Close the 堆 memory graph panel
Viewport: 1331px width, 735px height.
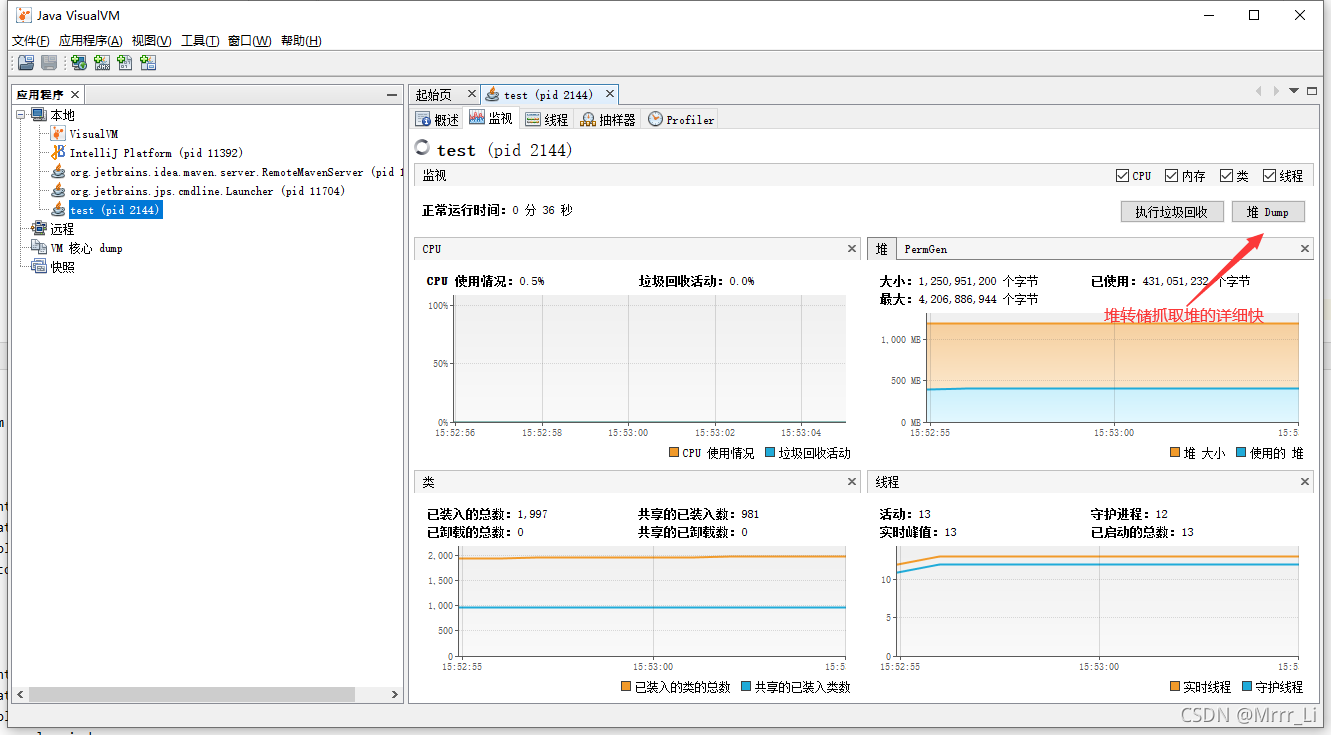(x=1305, y=249)
